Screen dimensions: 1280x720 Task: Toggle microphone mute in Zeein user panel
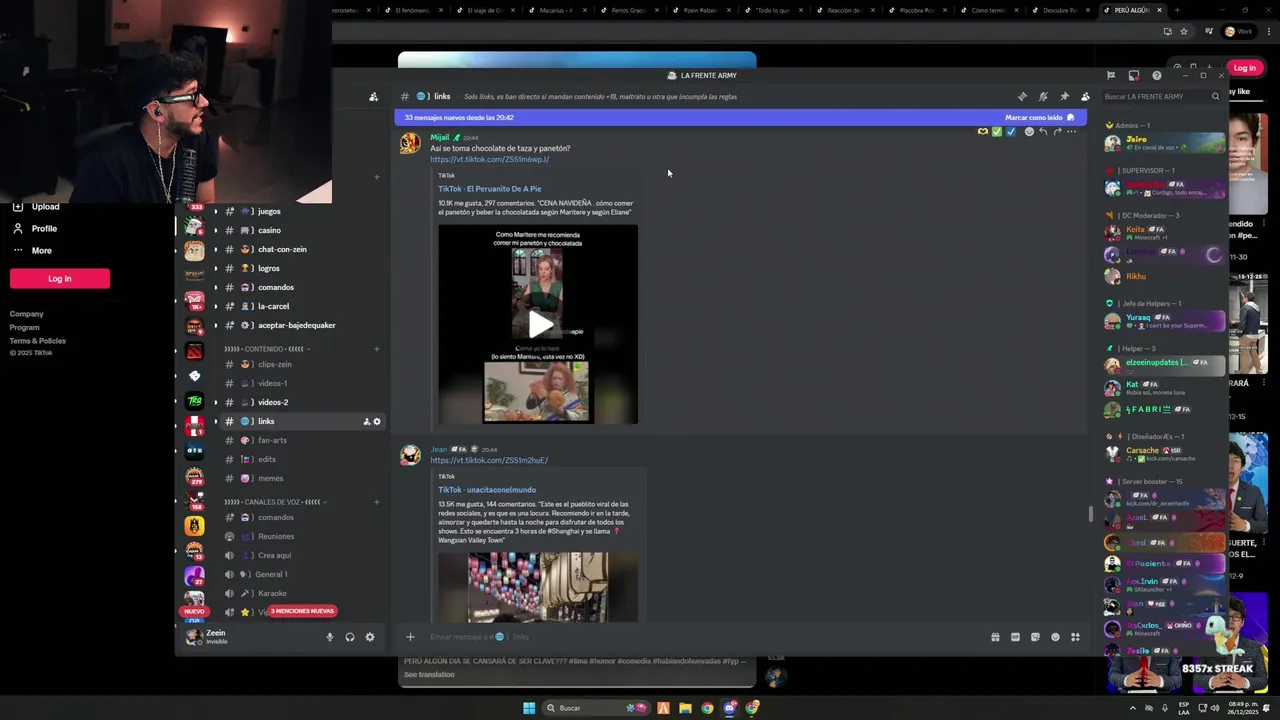[x=329, y=637]
